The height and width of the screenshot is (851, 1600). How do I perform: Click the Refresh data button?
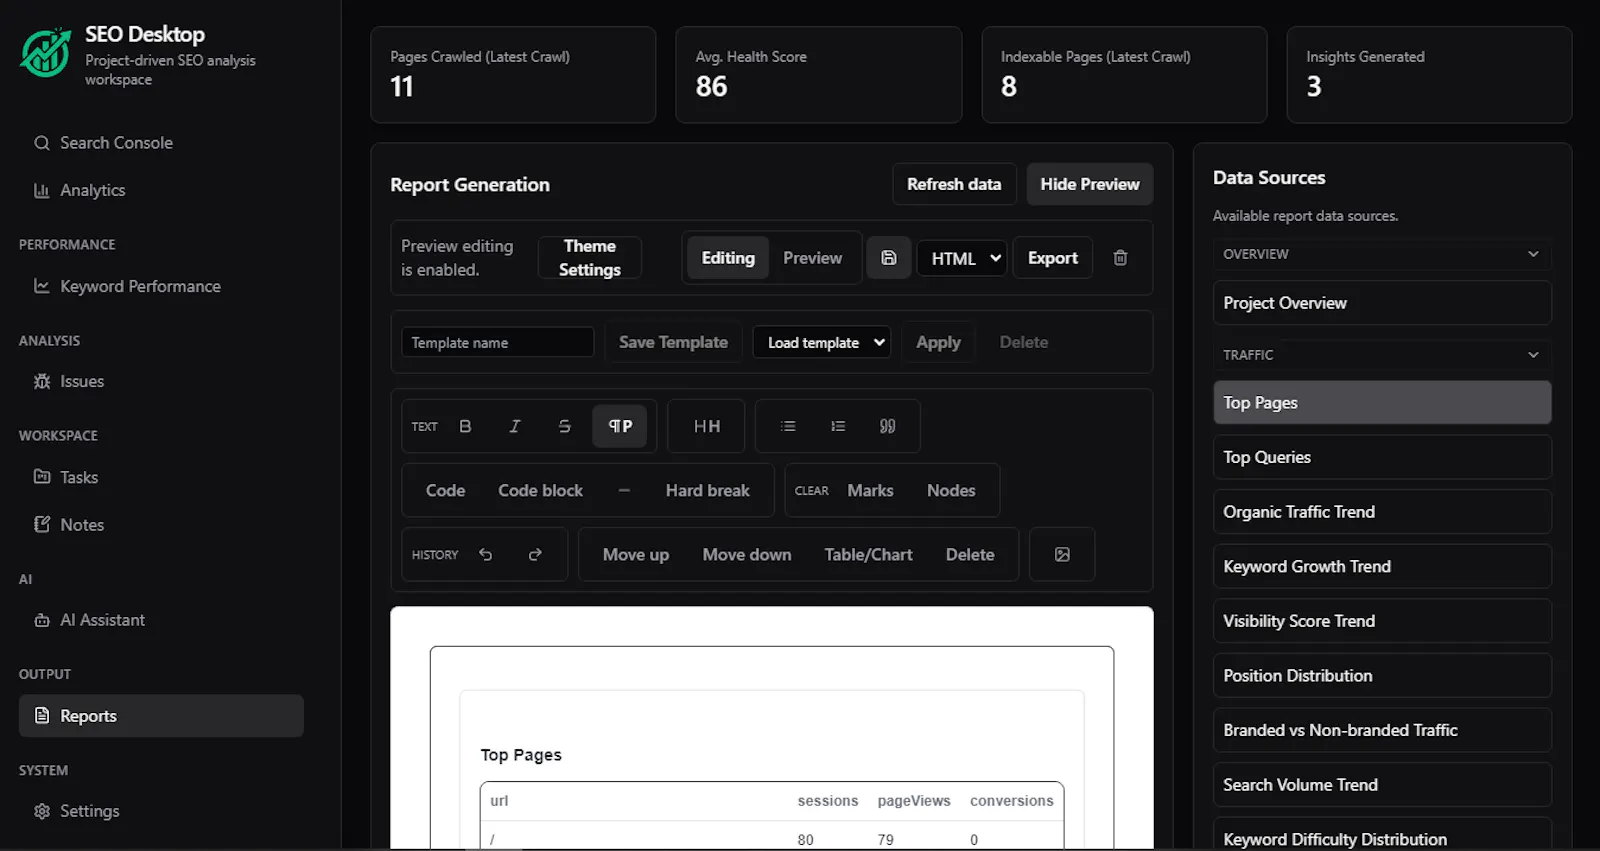pyautogui.click(x=954, y=184)
